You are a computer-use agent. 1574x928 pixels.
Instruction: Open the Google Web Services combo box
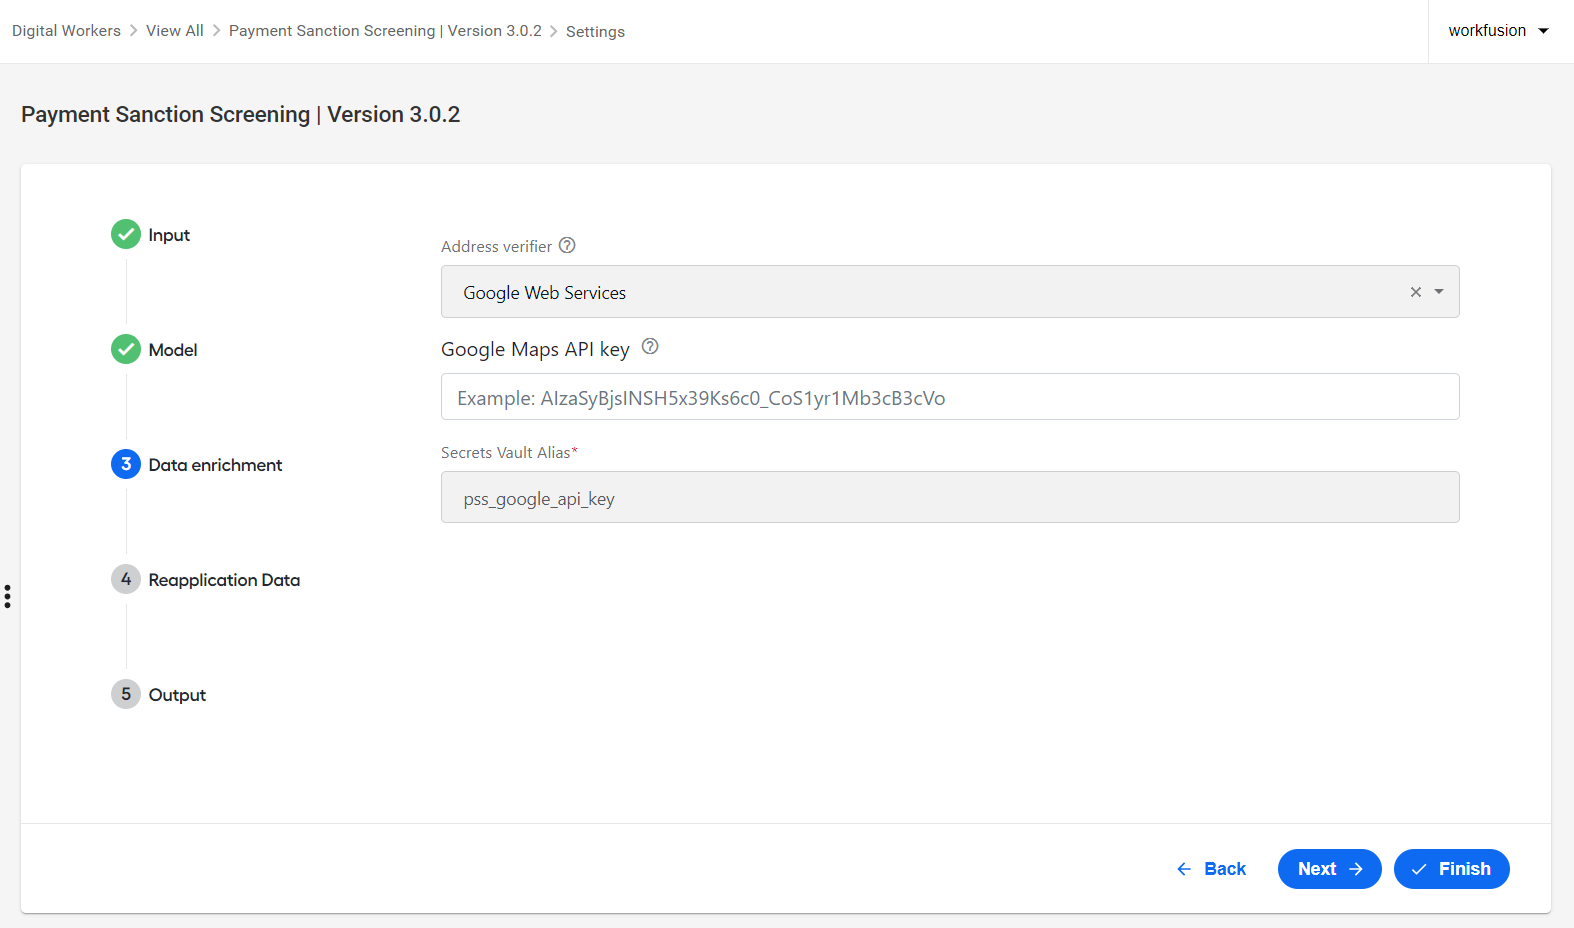(950, 292)
